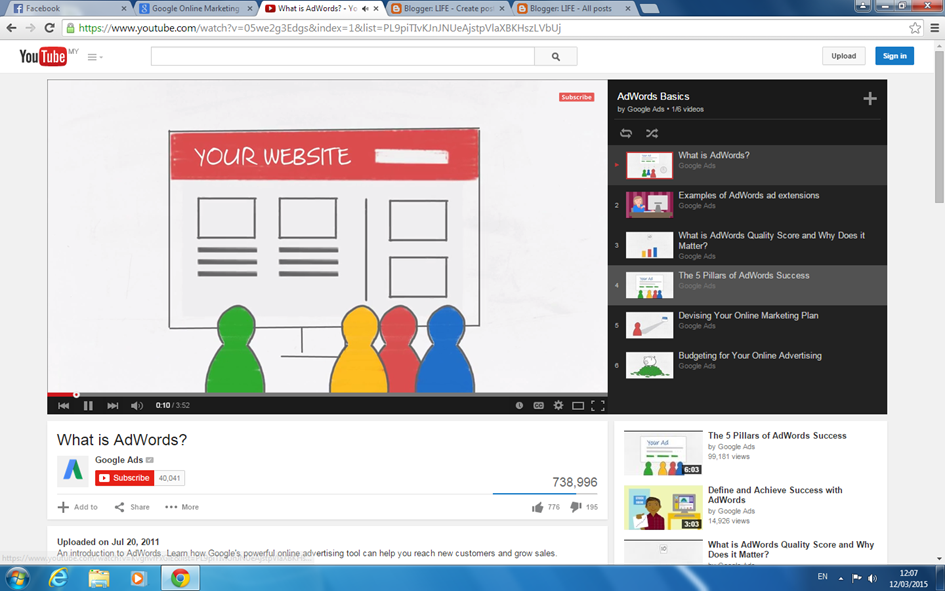The height and width of the screenshot is (591, 945).
Task: Show hidden tray icons arrow
Action: (841, 578)
